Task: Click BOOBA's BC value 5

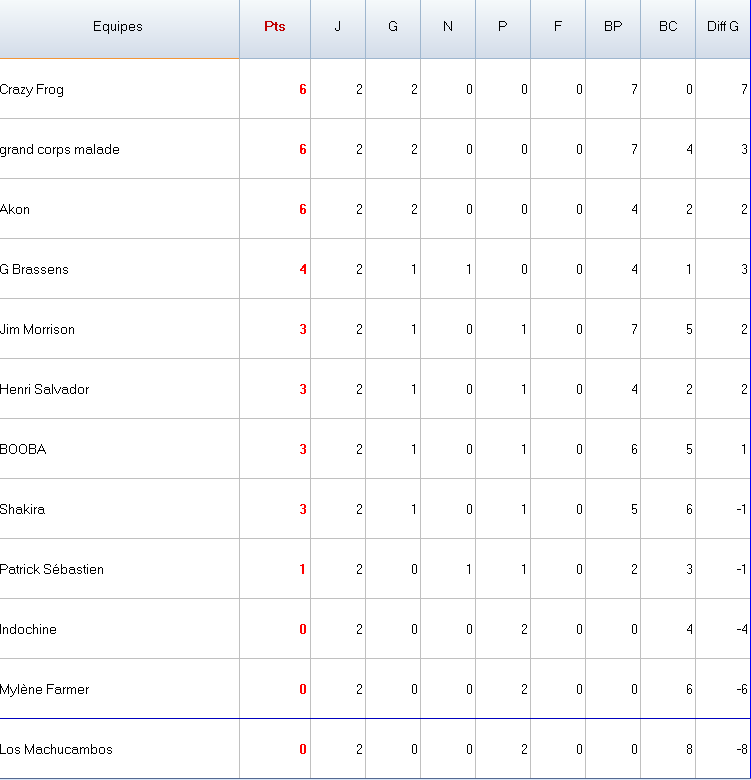Action: [x=689, y=450]
